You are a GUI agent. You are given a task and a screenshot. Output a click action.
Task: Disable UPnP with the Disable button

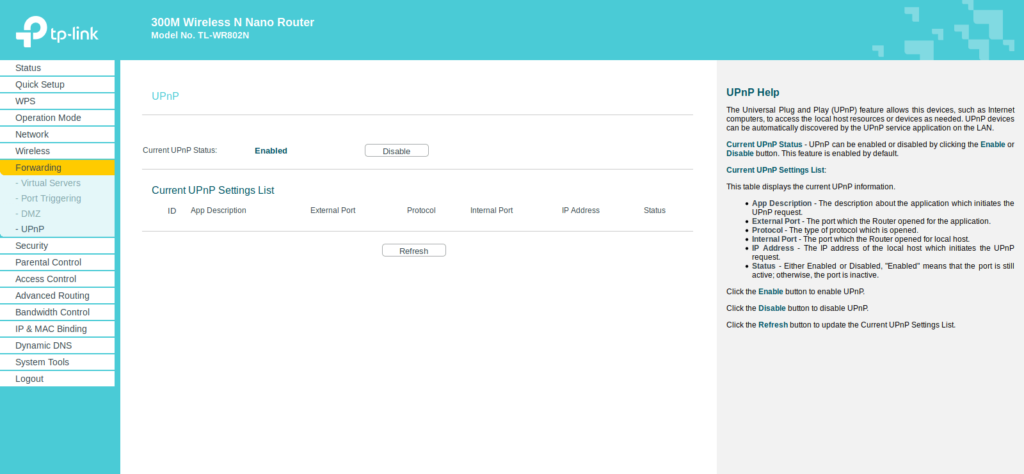(x=396, y=151)
